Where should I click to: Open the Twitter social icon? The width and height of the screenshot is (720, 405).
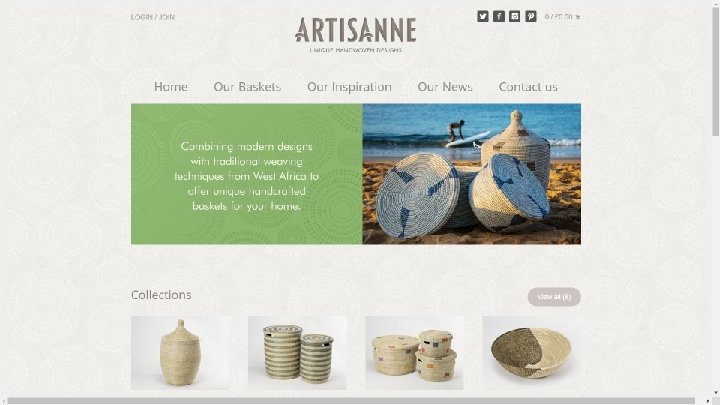click(x=483, y=17)
